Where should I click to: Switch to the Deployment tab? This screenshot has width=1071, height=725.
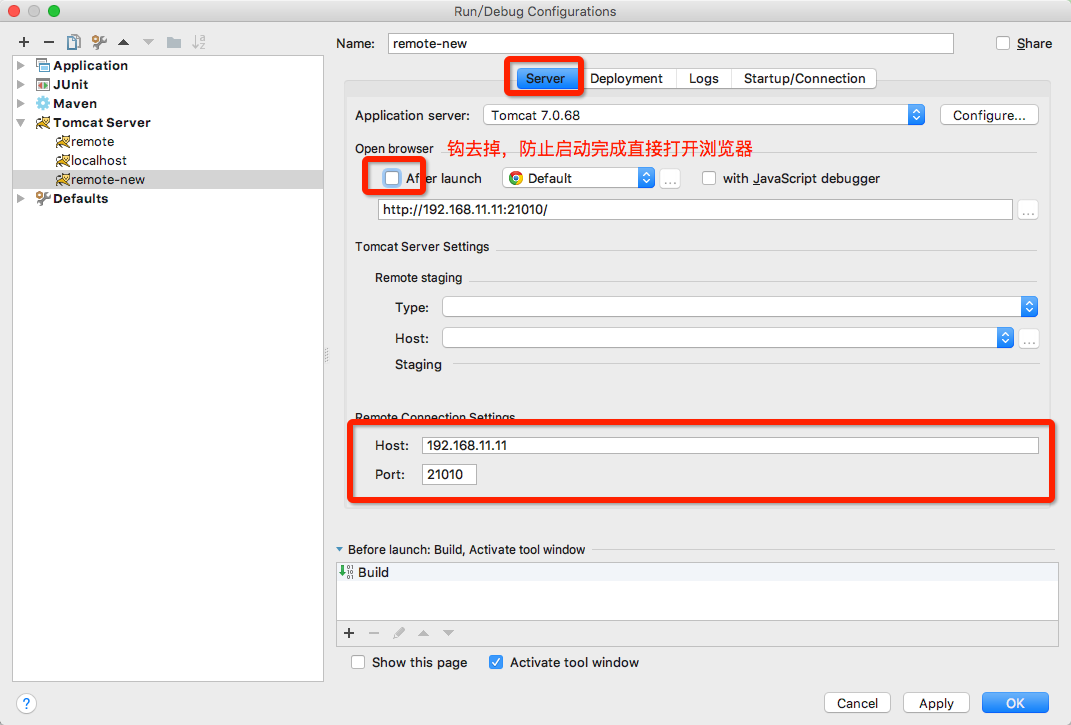pos(626,79)
